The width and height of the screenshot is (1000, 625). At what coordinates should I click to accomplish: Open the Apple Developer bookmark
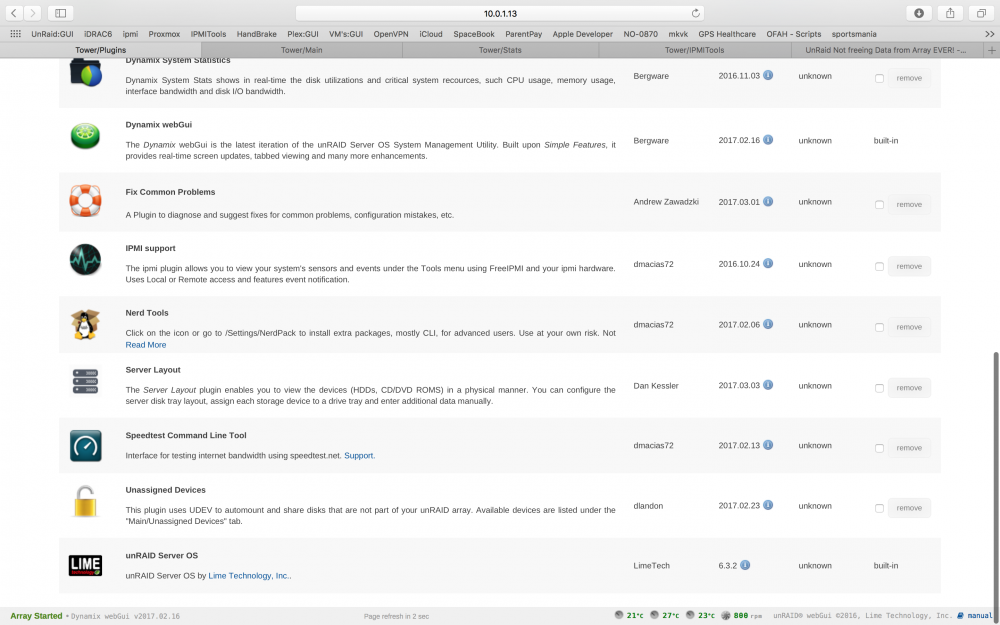pos(582,34)
